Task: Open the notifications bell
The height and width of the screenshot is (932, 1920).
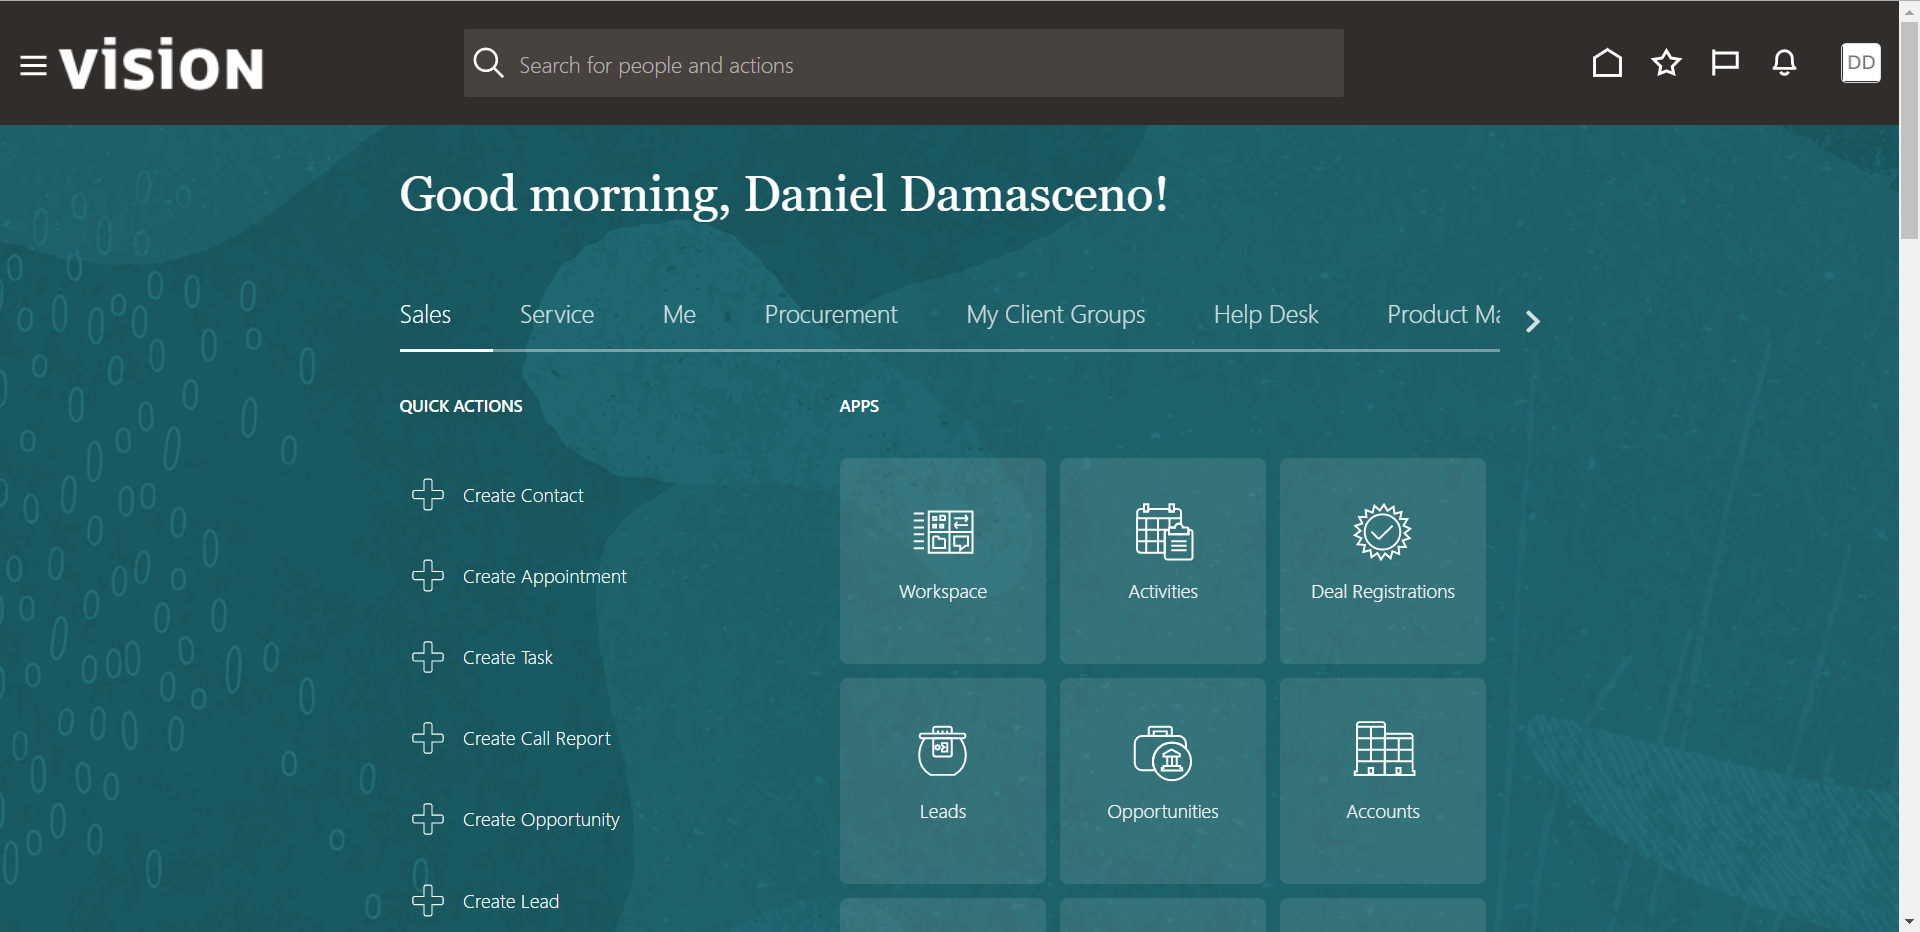Action: pos(1784,63)
